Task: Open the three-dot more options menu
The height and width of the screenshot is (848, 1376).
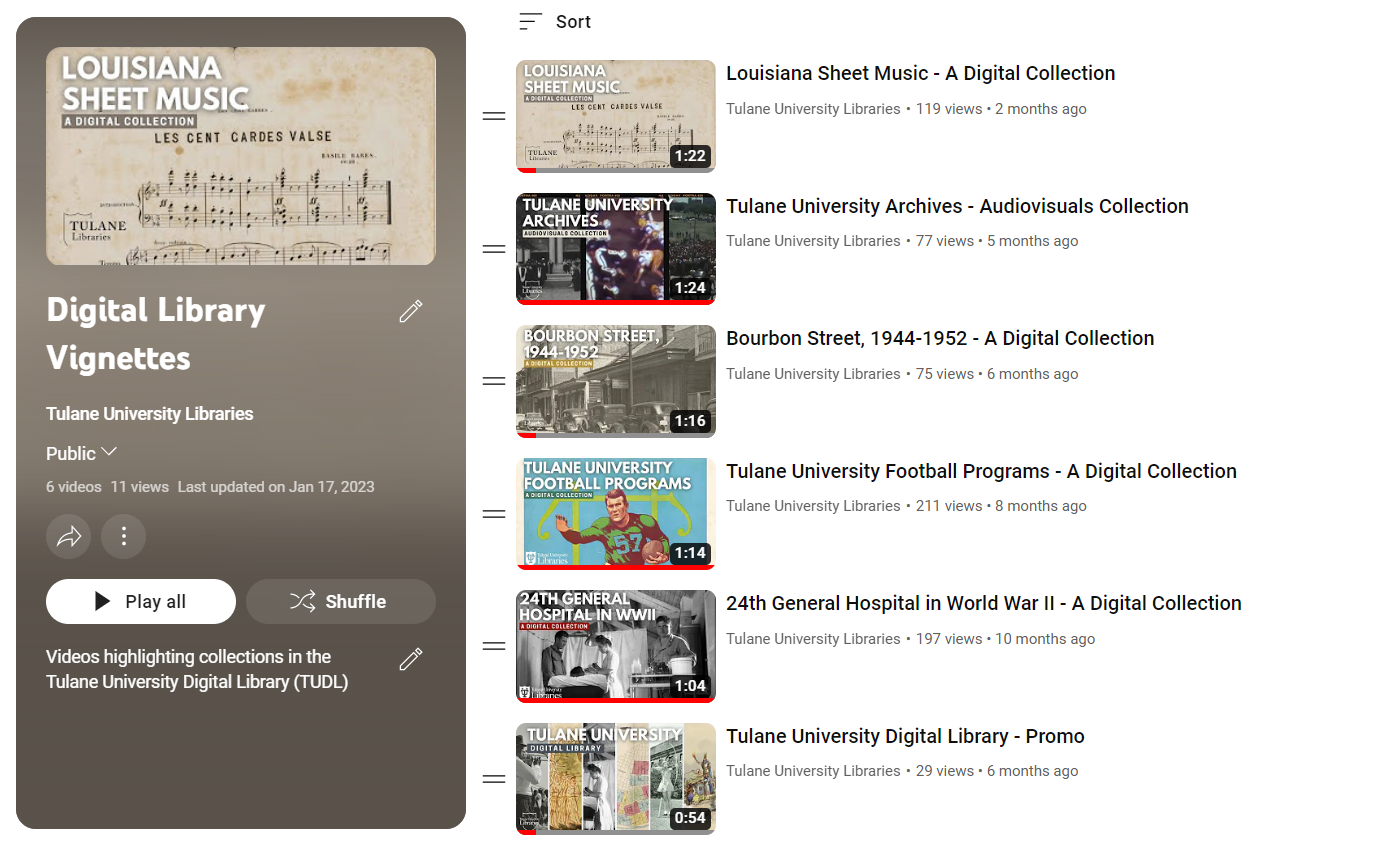Action: (124, 537)
